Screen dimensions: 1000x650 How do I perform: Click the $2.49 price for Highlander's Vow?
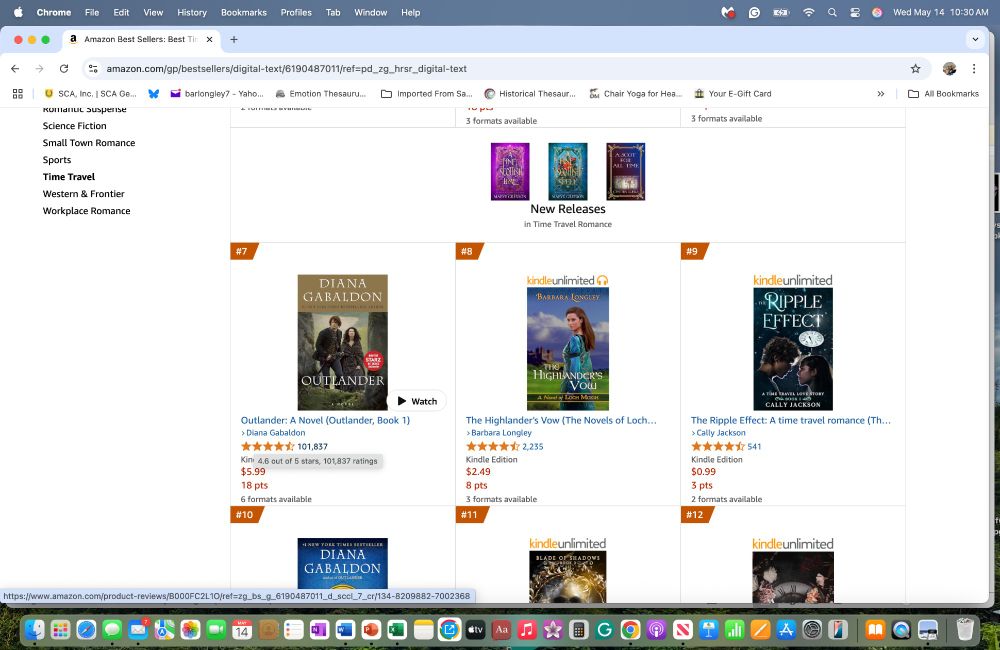478,472
